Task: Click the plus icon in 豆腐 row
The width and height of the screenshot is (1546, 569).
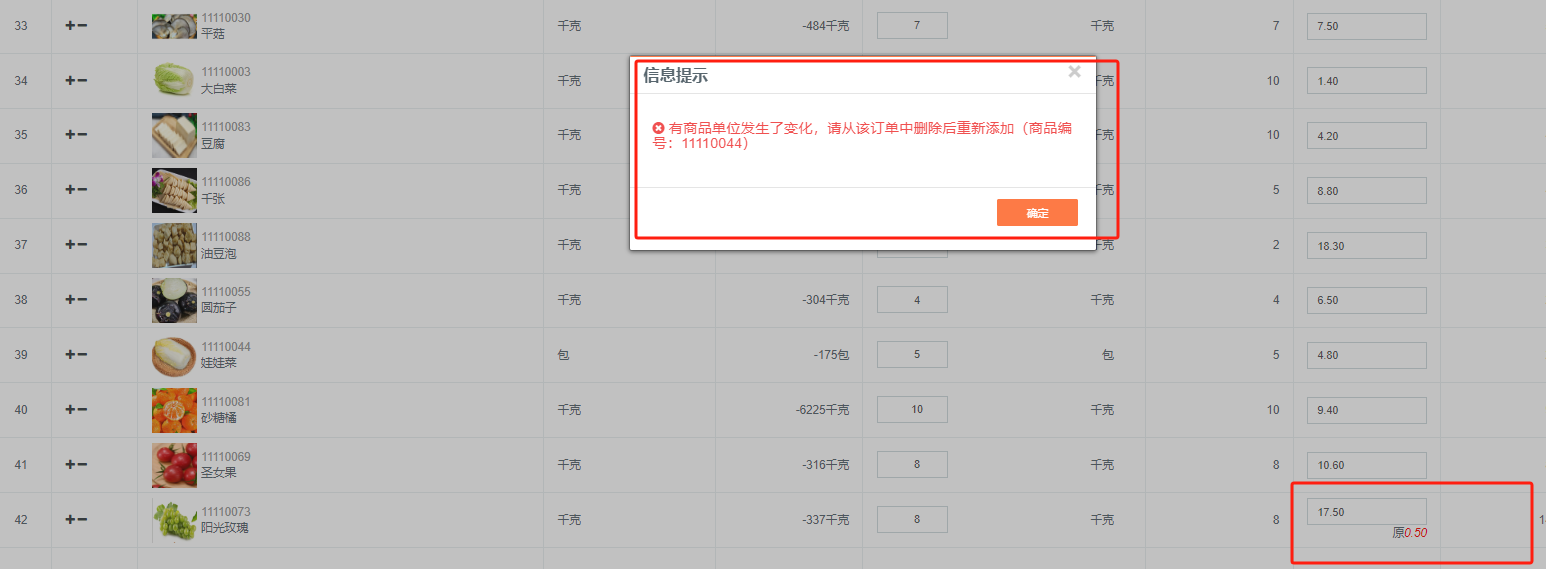Action: click(x=70, y=135)
